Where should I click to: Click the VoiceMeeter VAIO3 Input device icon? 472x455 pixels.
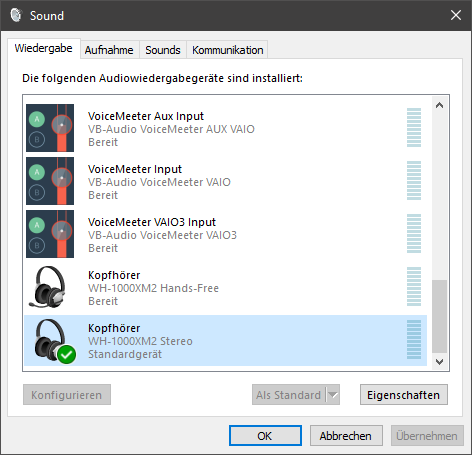[x=50, y=234]
